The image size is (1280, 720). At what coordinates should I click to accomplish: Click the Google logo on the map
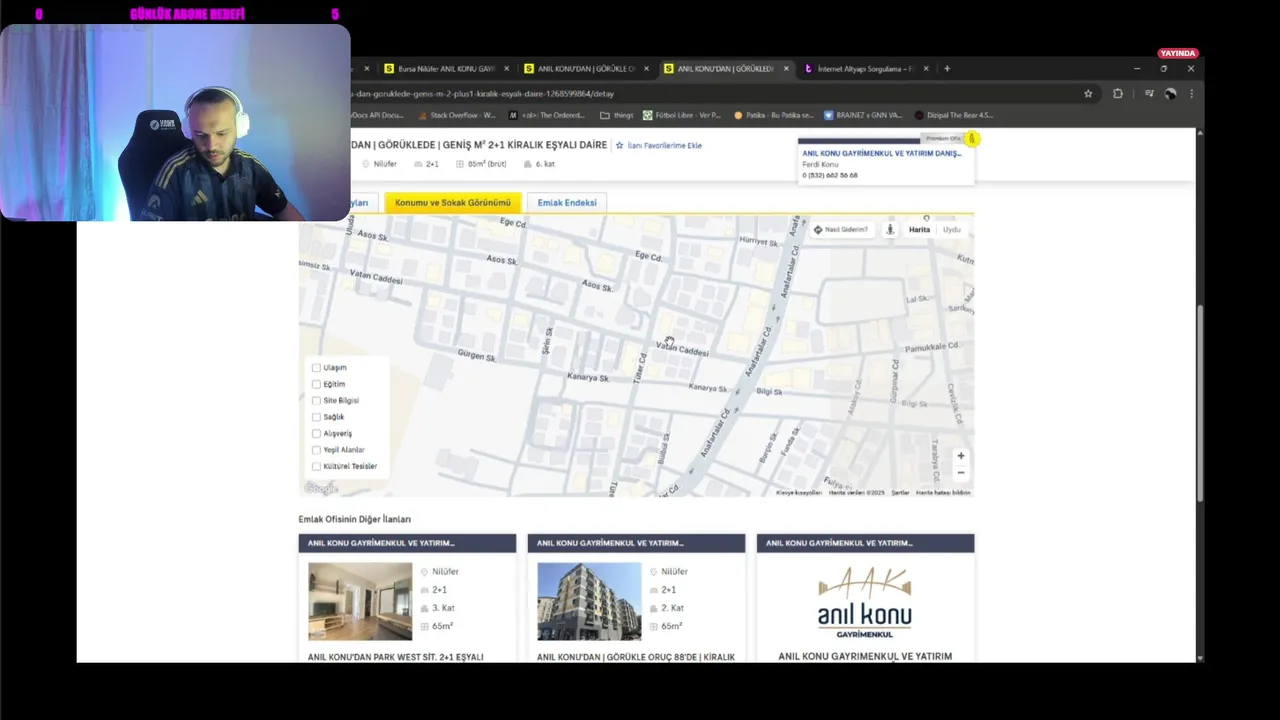click(321, 489)
